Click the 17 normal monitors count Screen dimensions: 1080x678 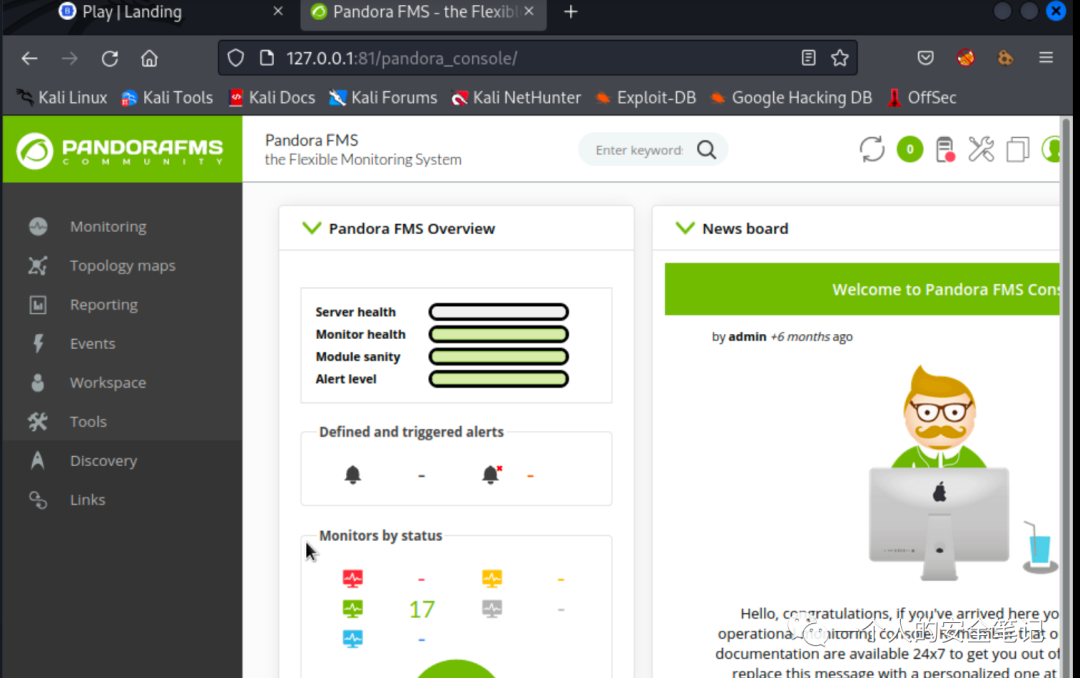[x=422, y=609]
